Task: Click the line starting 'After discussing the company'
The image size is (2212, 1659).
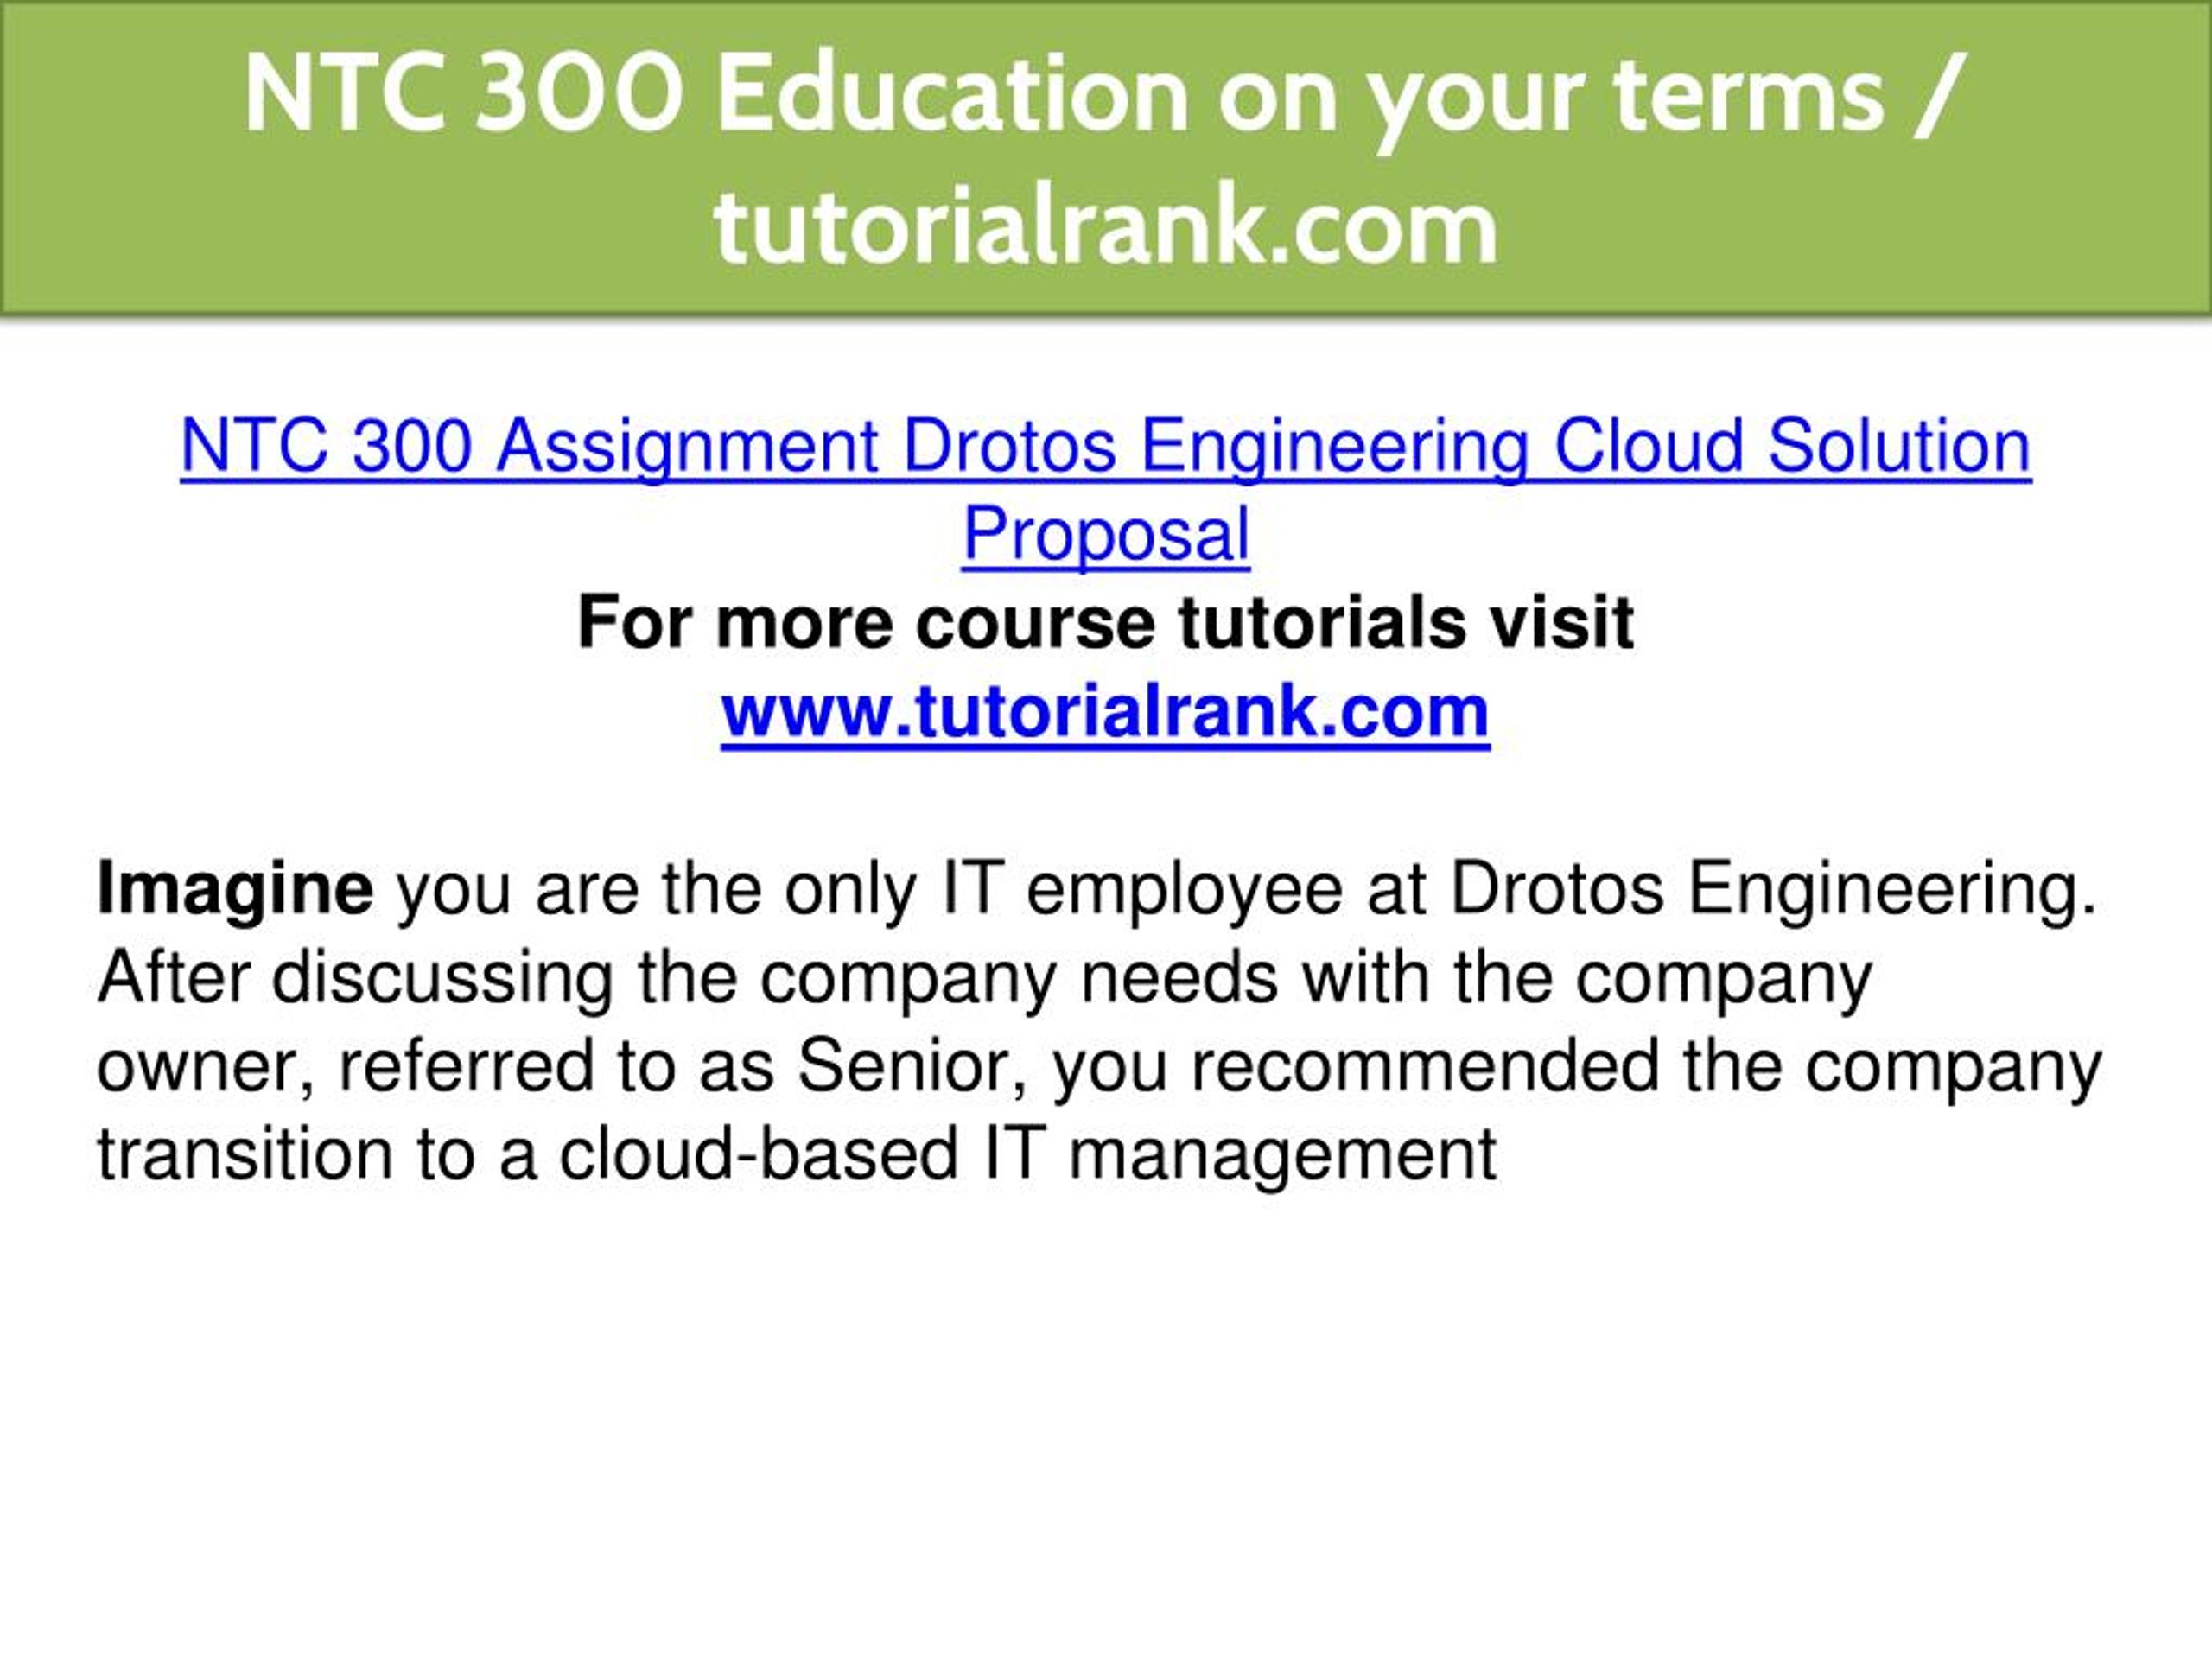Action: 985,978
